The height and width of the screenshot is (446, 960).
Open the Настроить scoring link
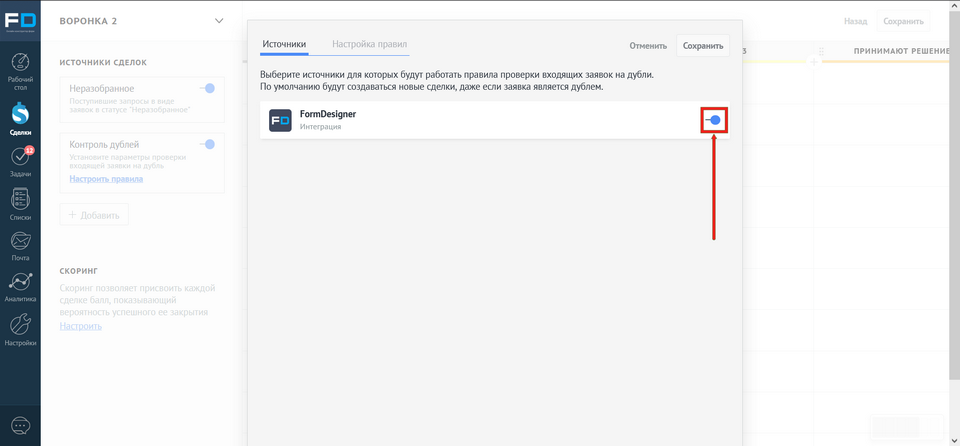[x=81, y=326]
